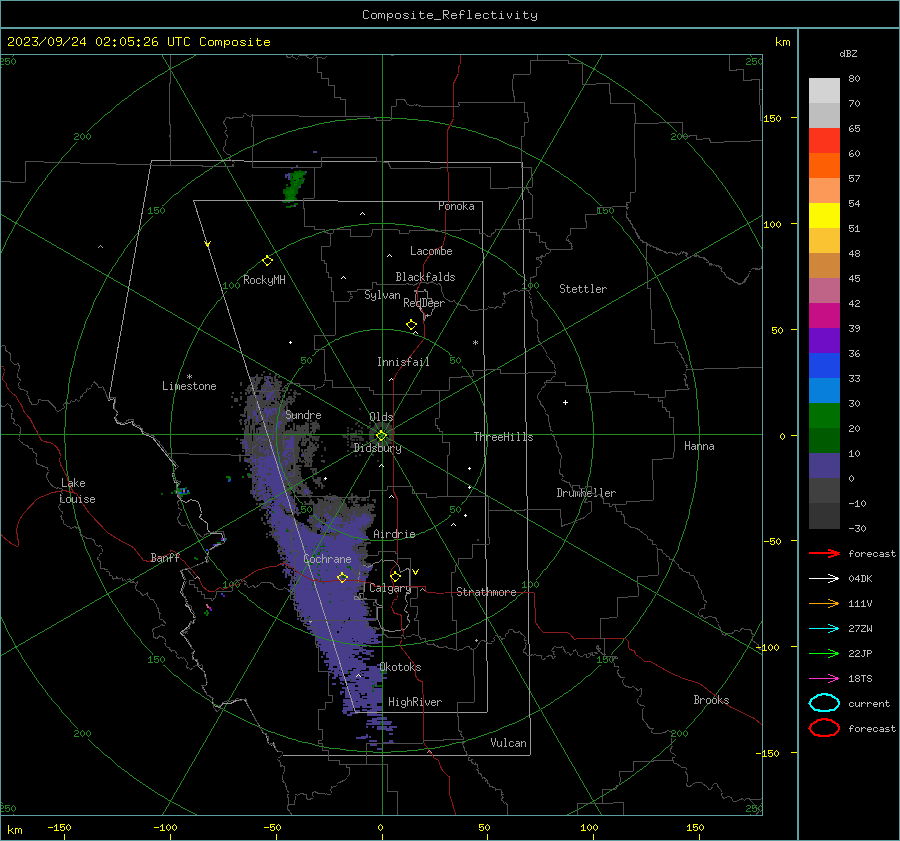This screenshot has height=841, width=900.
Task: Select the 65 dBZ red swatch
Action: point(824,141)
